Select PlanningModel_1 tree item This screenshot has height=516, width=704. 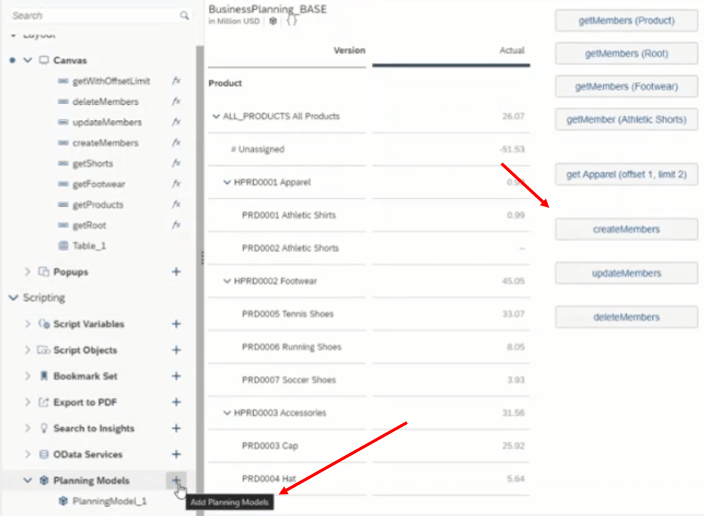(109, 501)
